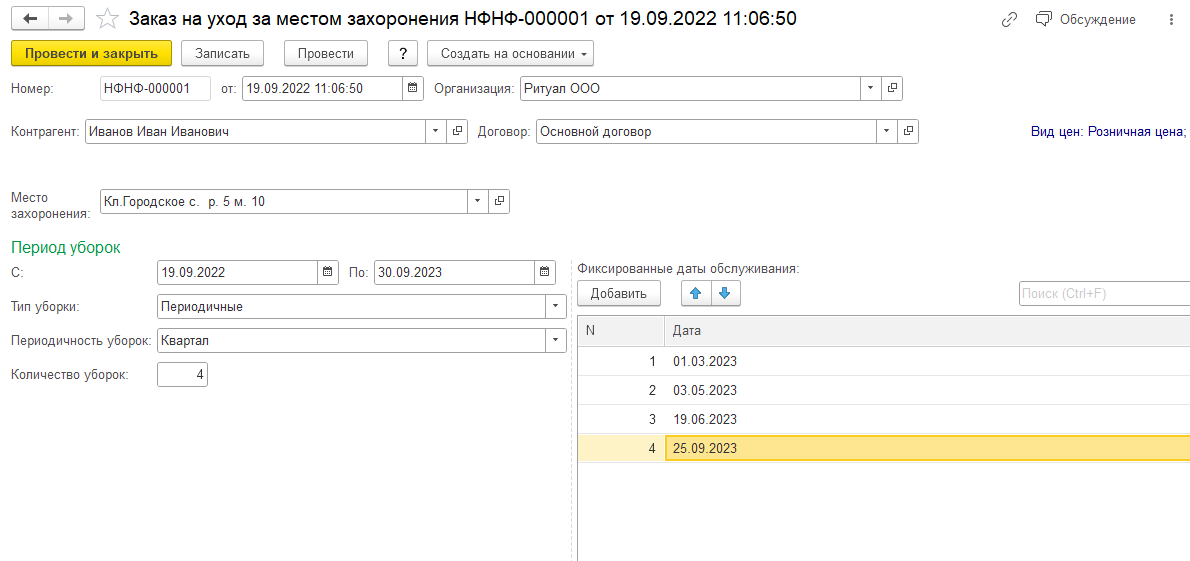Screen dimensions: 1190x561
Task: Click Провести и закрыть button
Action: click(x=91, y=53)
